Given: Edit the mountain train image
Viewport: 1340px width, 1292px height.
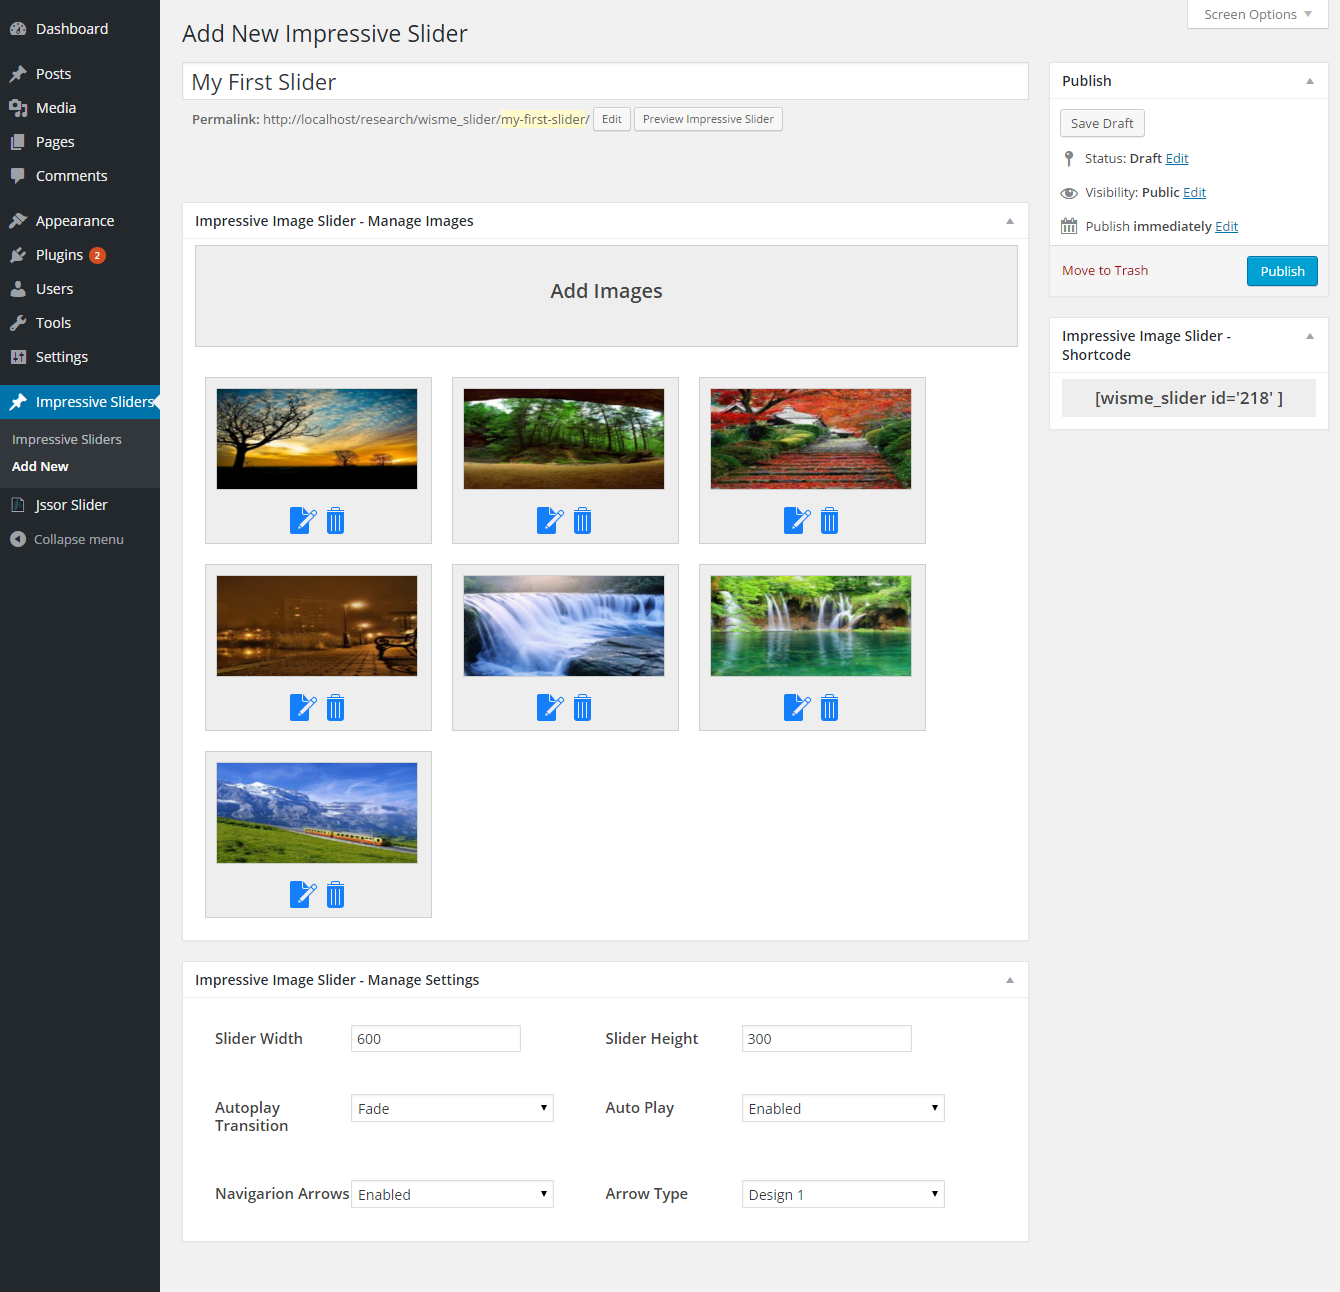Looking at the screenshot, I should pos(303,894).
